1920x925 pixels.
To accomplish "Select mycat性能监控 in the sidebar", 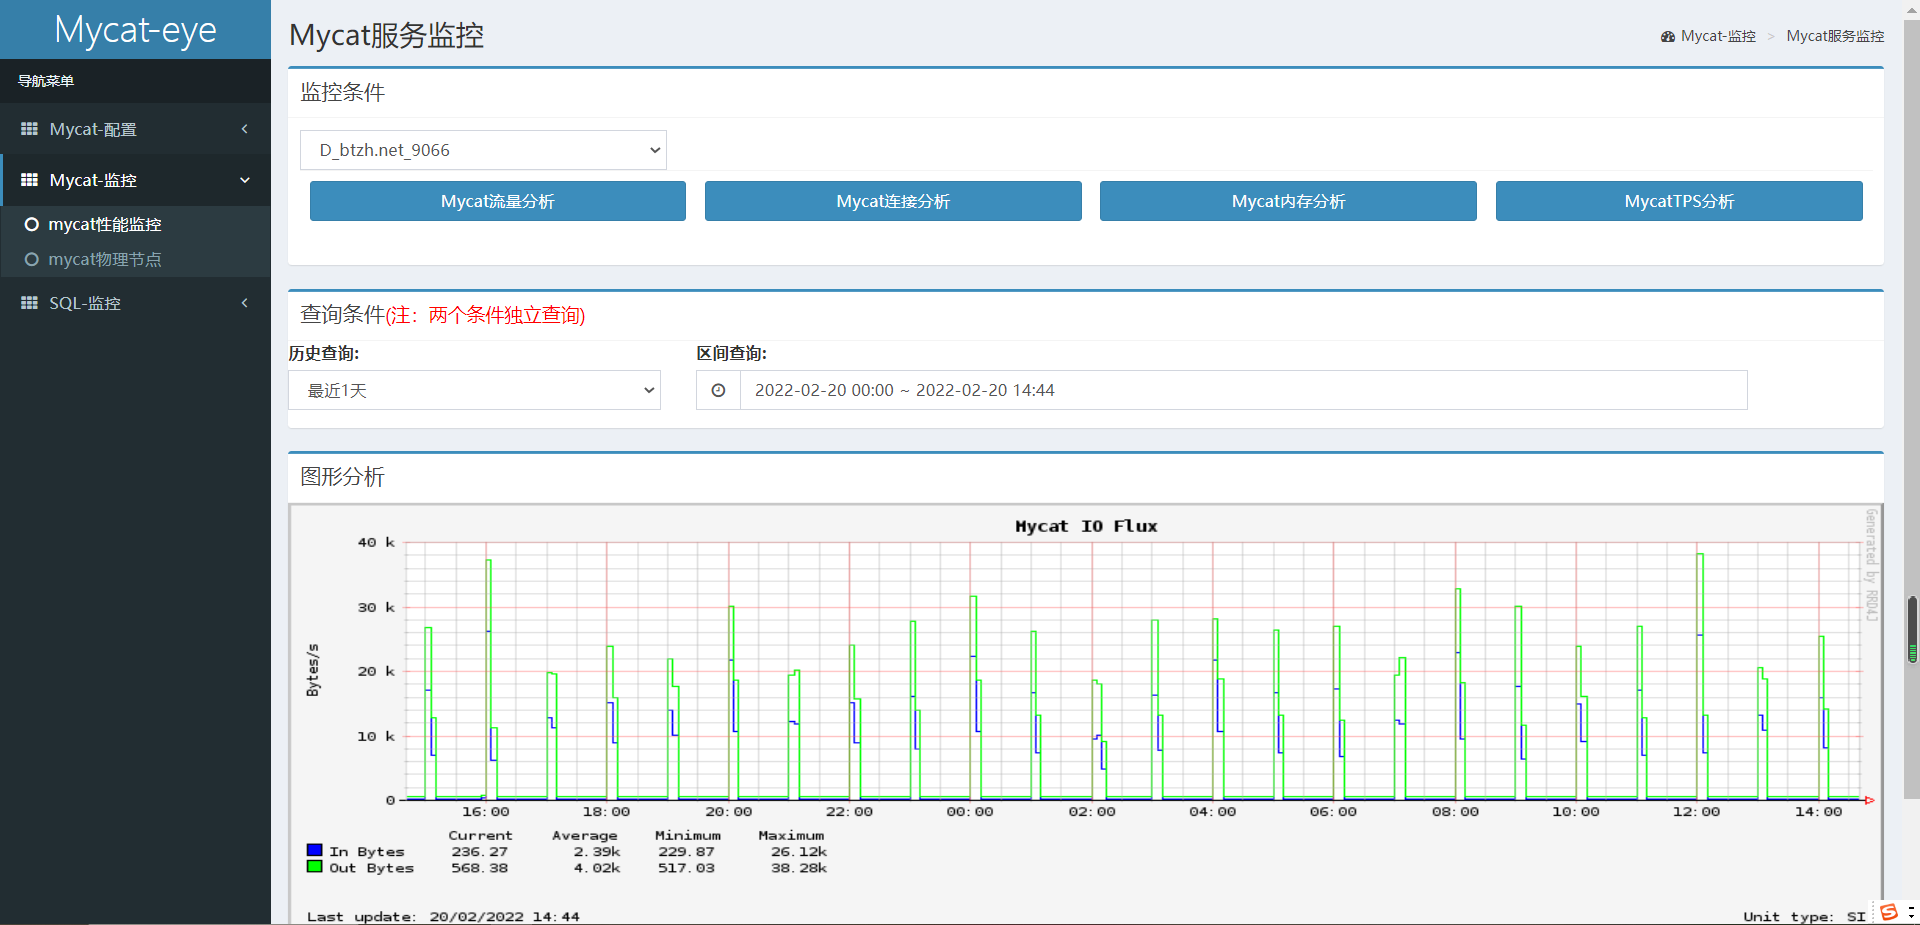I will point(105,225).
